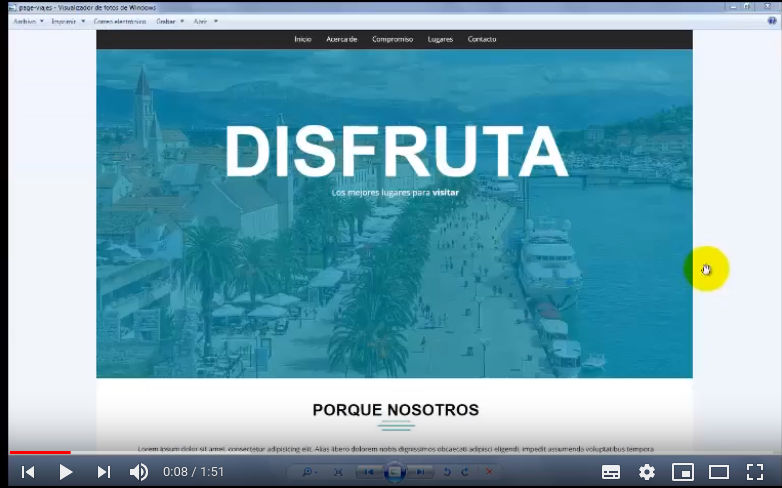This screenshot has width=782, height=488.
Task: Play the video
Action: pos(65,472)
